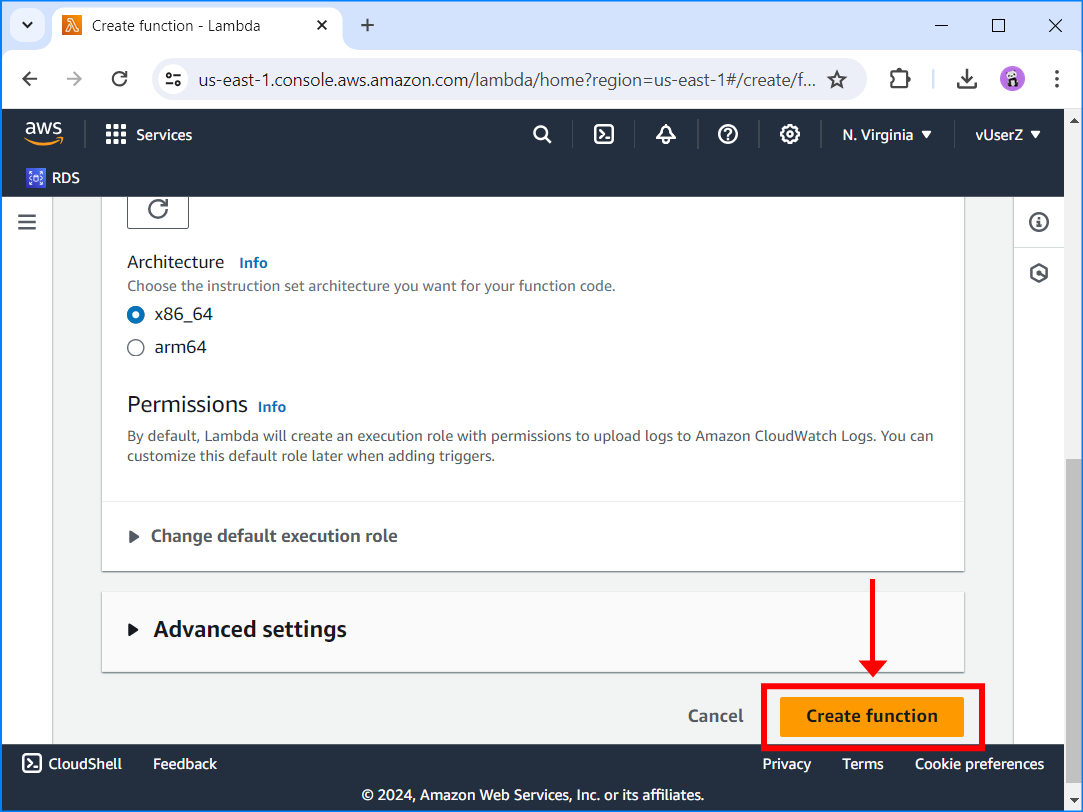Select the arm64 architecture option
Screen dimensions: 1083x812
pos(135,347)
